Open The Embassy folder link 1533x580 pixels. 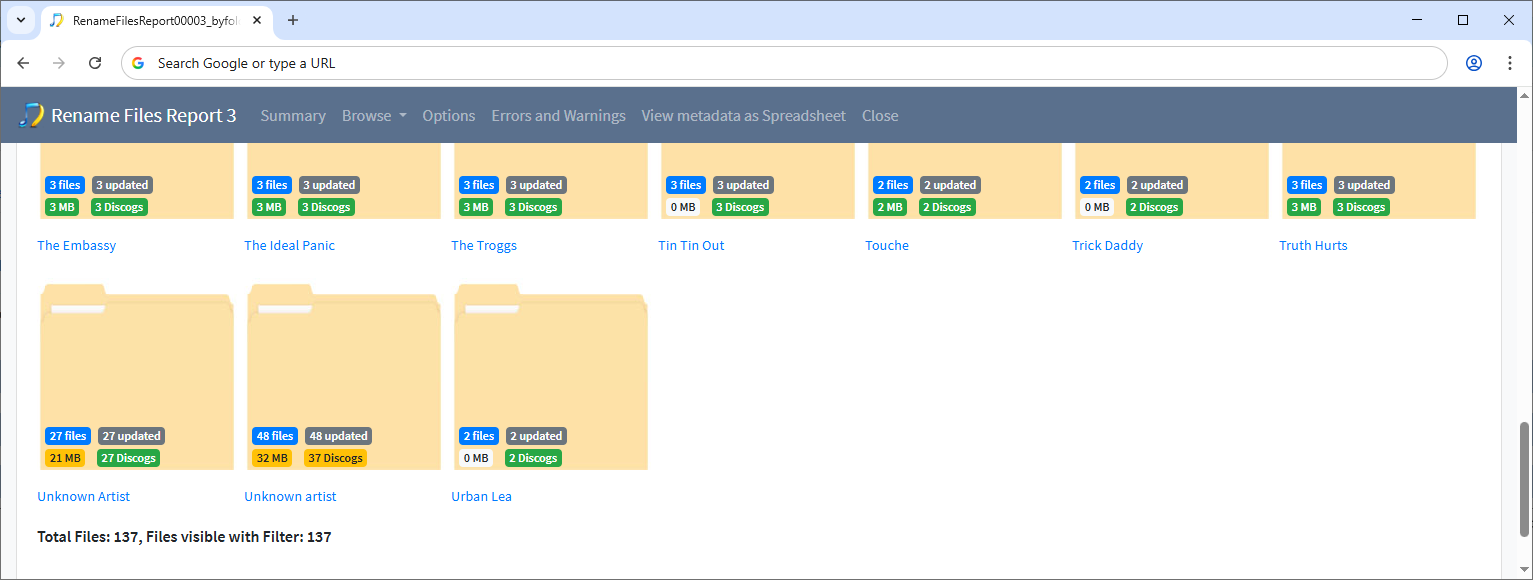tap(77, 245)
